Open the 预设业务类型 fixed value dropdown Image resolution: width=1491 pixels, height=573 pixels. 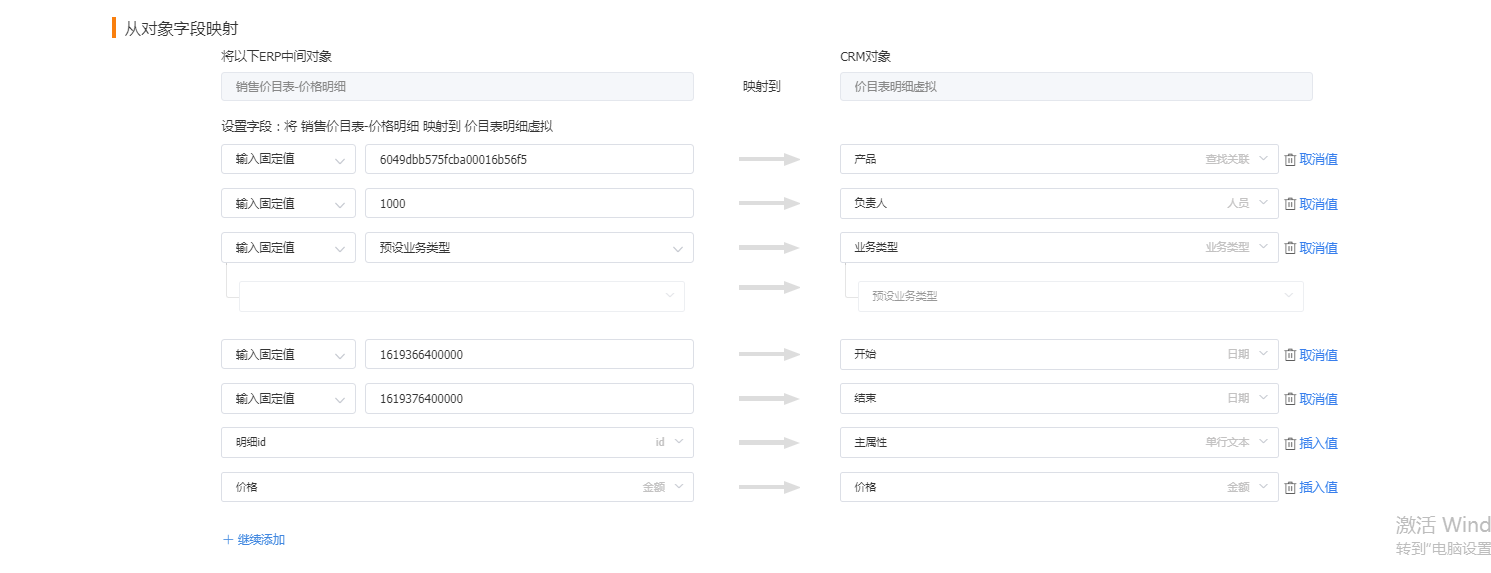(529, 247)
